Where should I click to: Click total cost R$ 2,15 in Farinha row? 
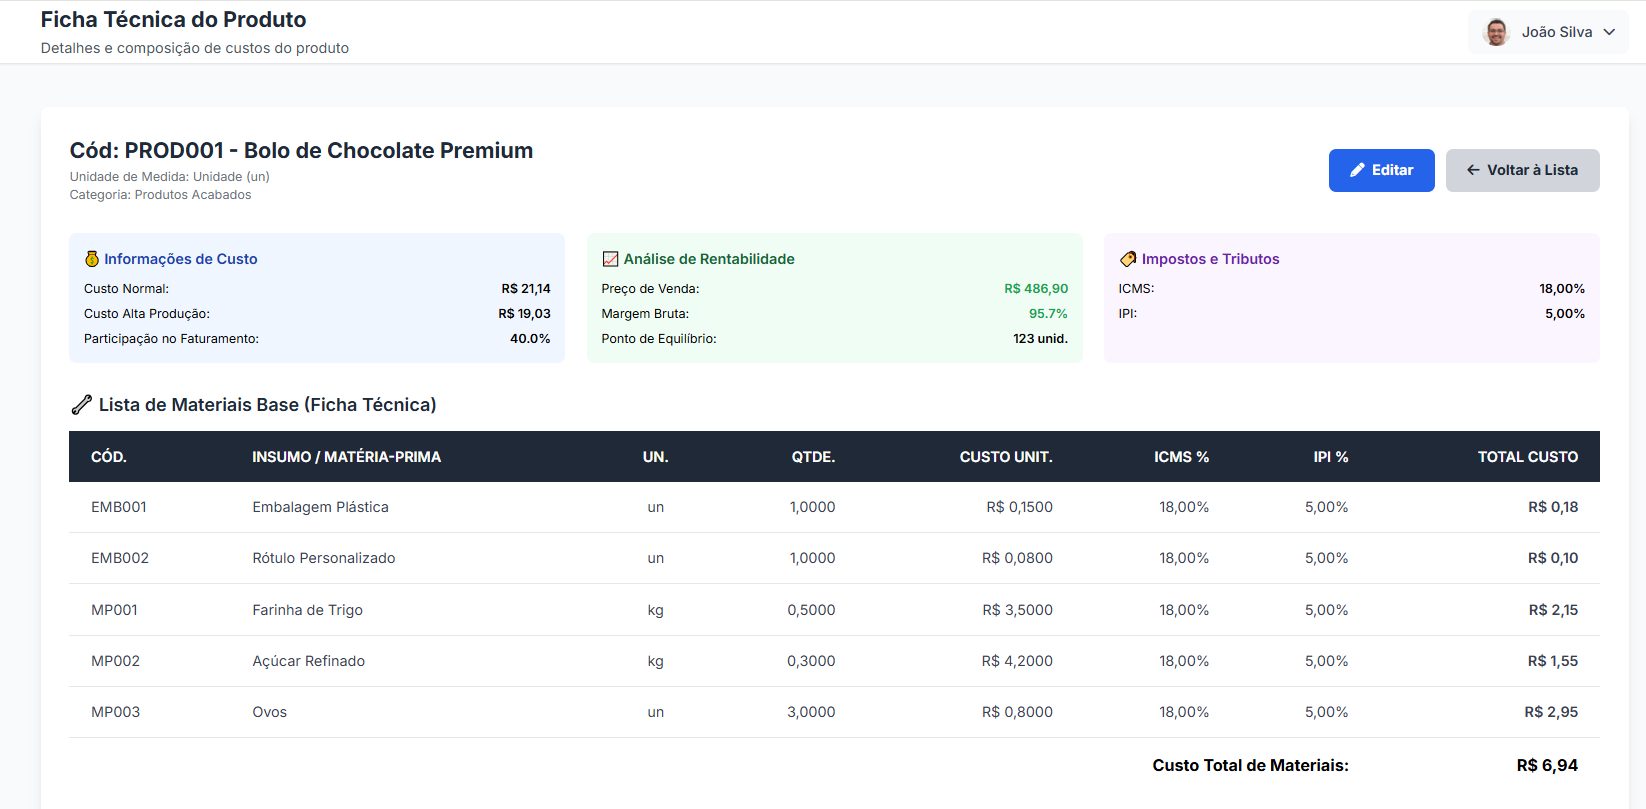point(1553,610)
